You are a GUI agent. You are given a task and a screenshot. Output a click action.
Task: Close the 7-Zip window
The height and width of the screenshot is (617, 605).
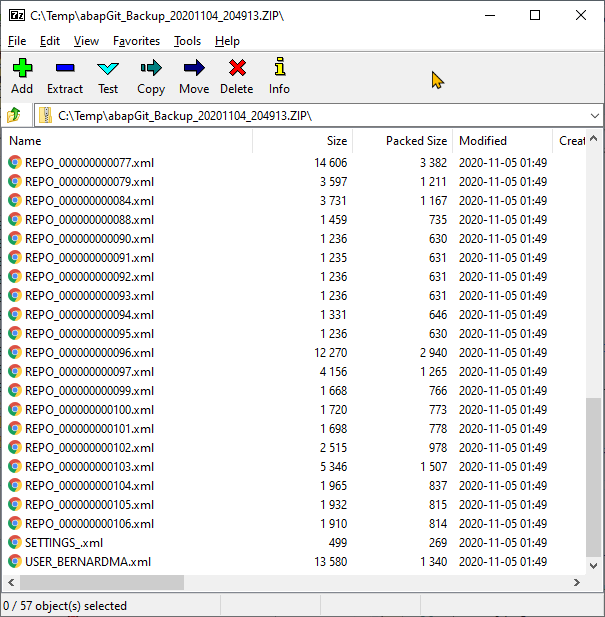pyautogui.click(x=581, y=15)
